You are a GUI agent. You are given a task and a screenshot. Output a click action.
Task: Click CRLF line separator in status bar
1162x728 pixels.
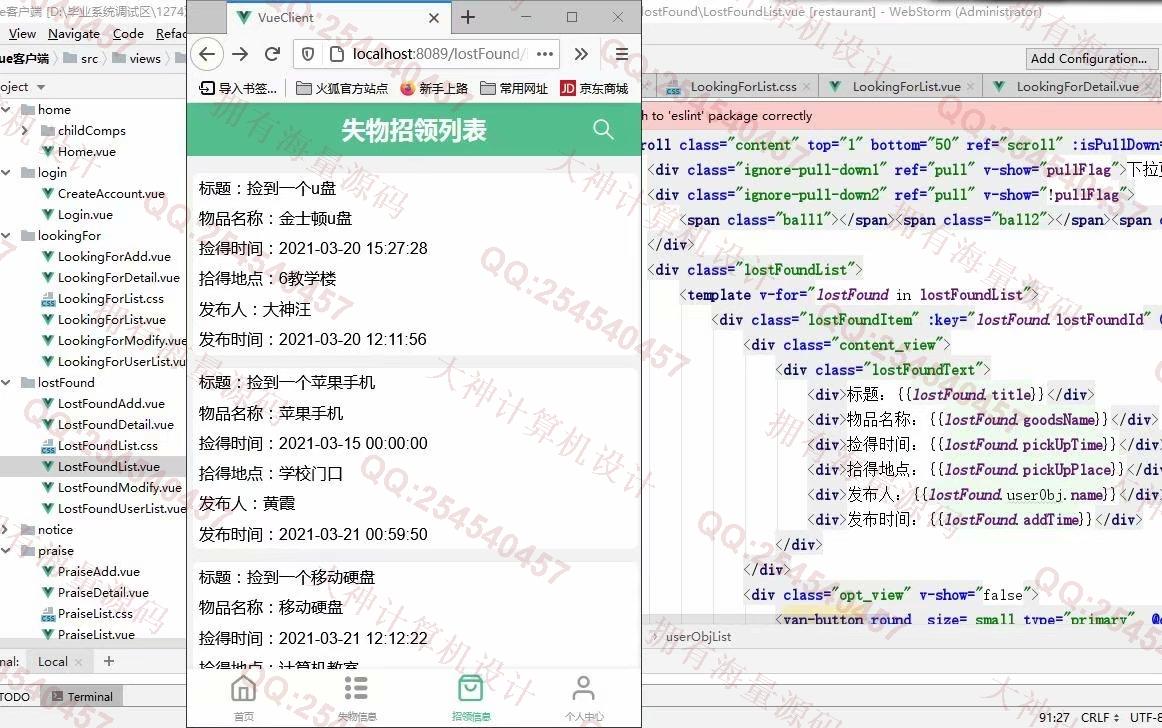1100,717
